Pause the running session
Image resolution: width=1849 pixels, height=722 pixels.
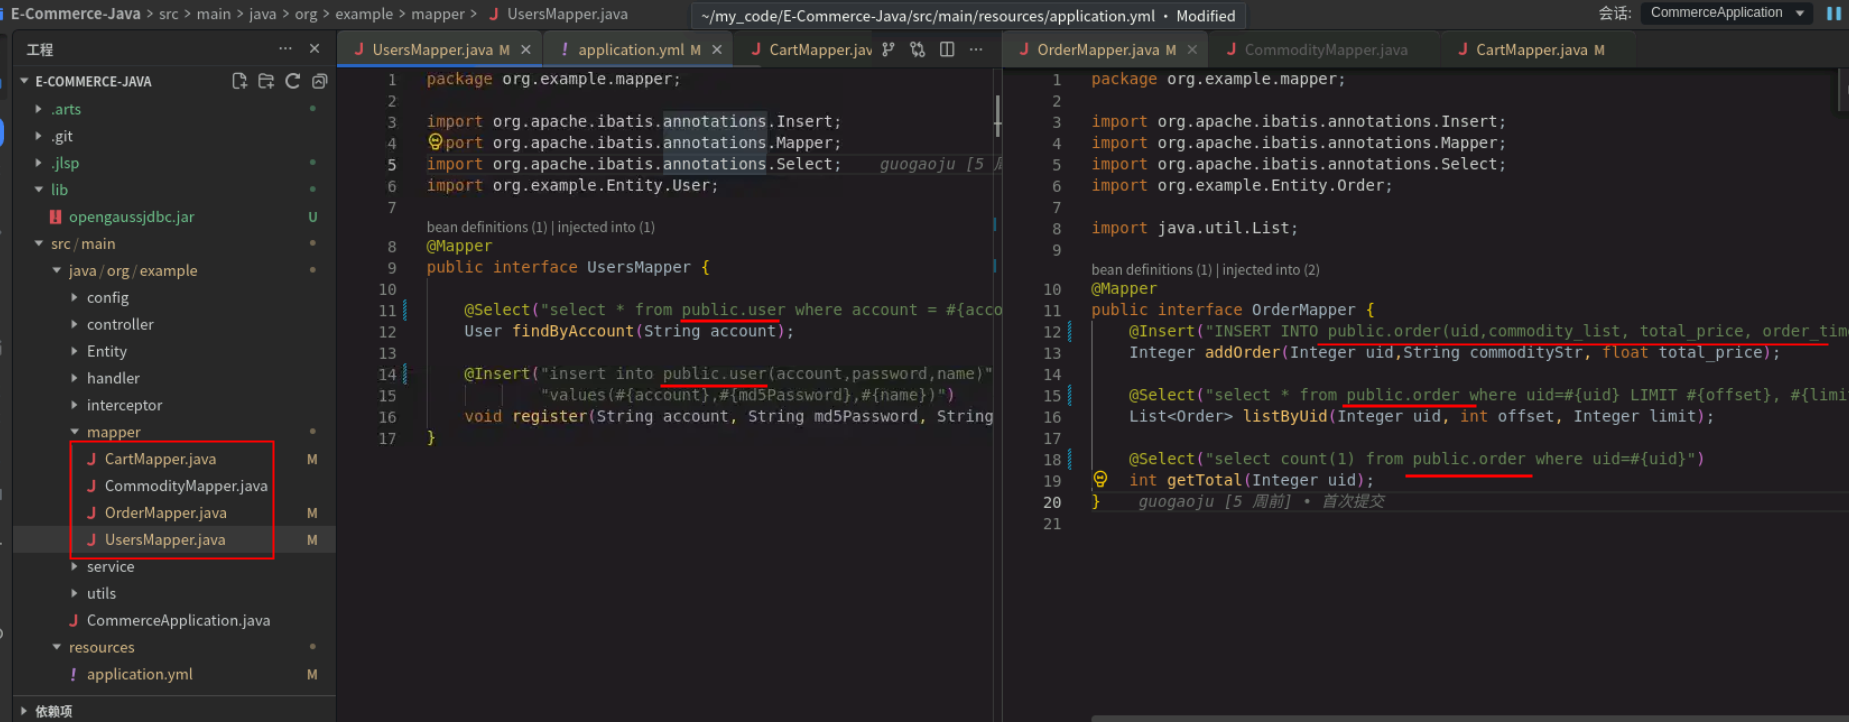point(1833,13)
